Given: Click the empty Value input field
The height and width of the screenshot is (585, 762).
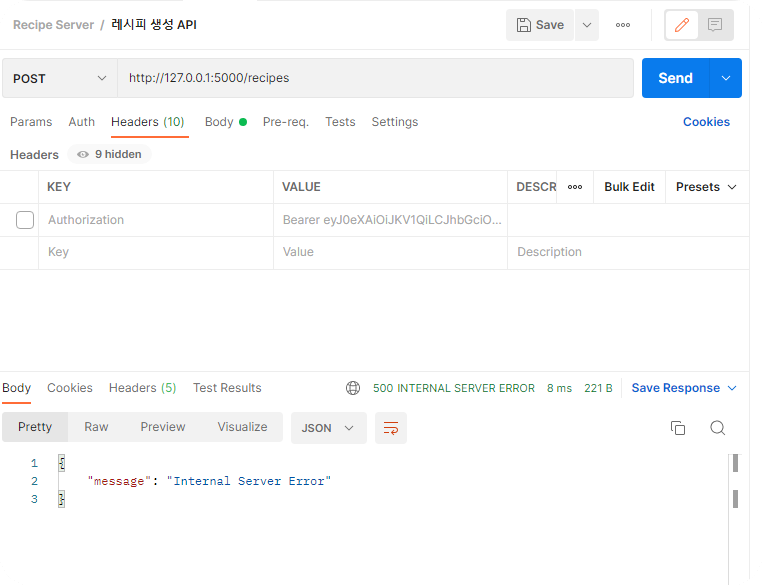Looking at the screenshot, I should (391, 252).
